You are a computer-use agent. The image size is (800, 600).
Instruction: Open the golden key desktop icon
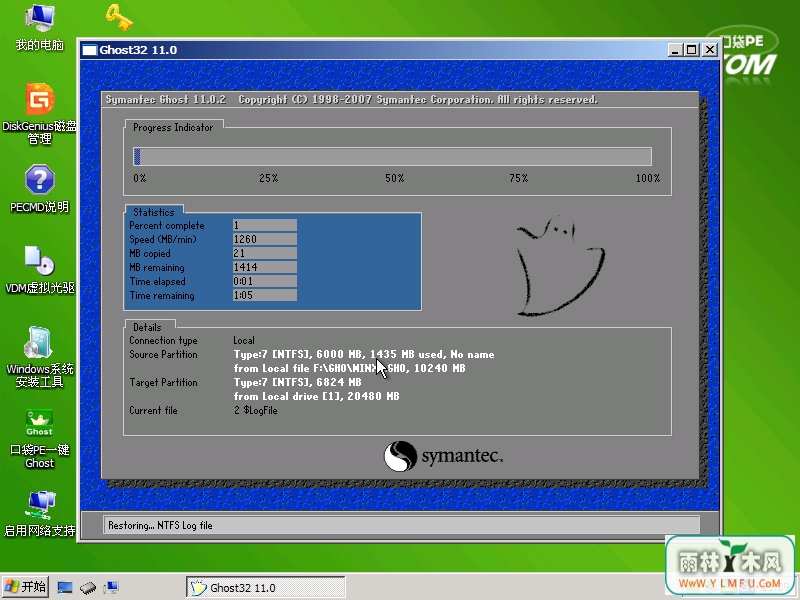coord(119,17)
